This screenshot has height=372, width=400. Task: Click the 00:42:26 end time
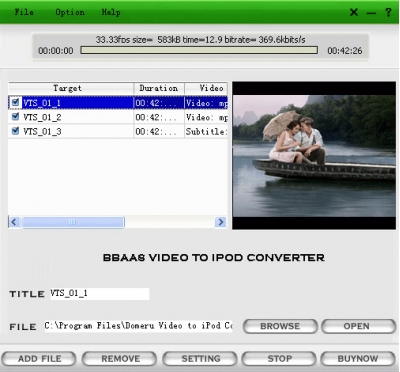[x=344, y=51]
